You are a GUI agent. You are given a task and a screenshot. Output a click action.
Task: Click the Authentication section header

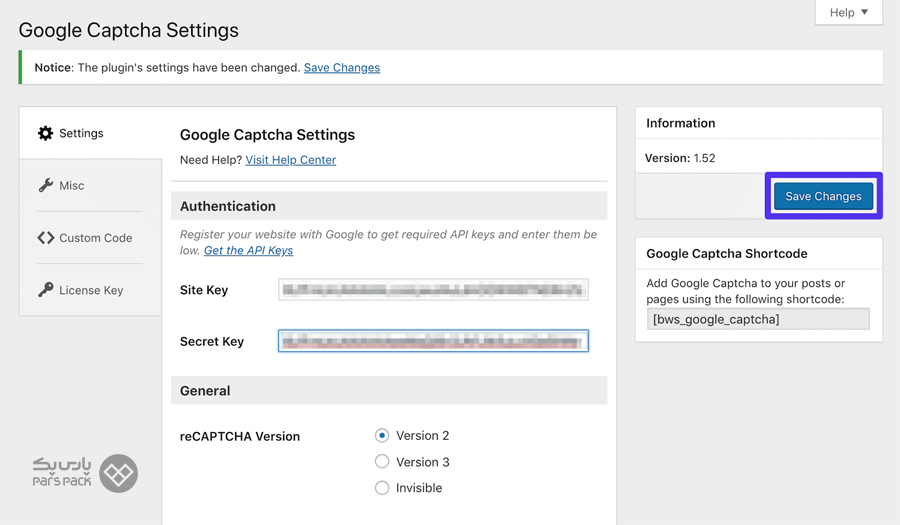[x=389, y=206]
